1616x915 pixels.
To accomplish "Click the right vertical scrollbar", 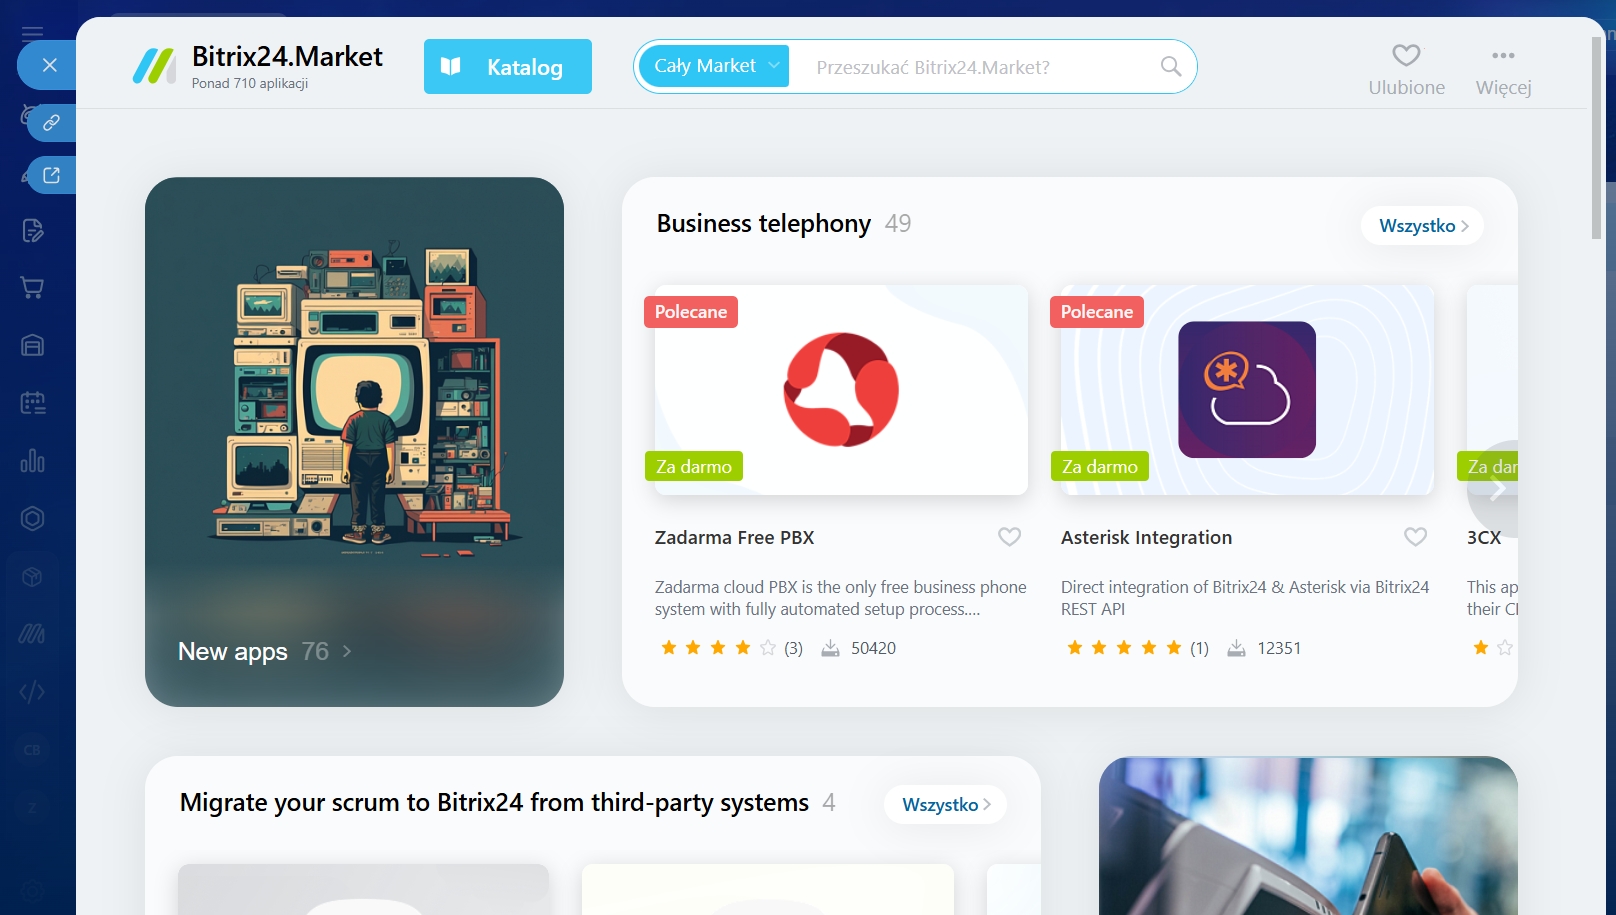I will [1596, 140].
